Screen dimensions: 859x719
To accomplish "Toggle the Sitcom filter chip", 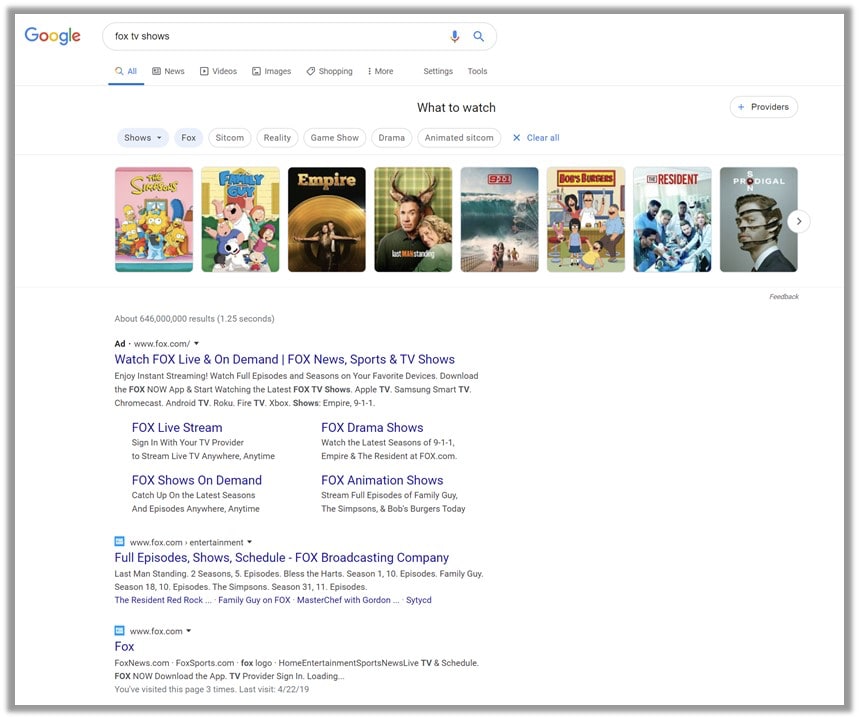I will (x=230, y=138).
